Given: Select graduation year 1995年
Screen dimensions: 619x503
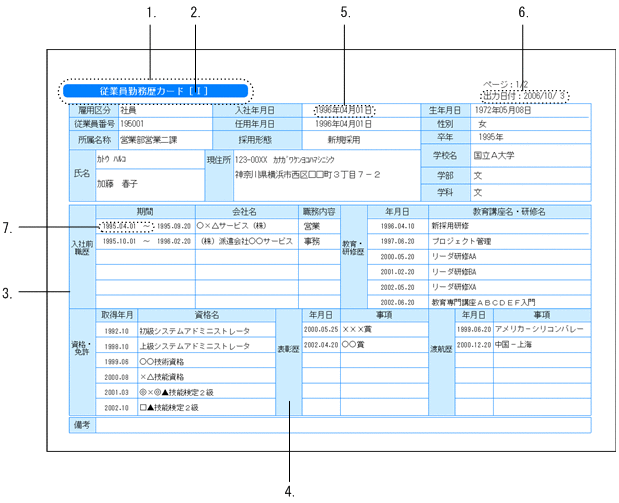Looking at the screenshot, I should (x=490, y=137).
